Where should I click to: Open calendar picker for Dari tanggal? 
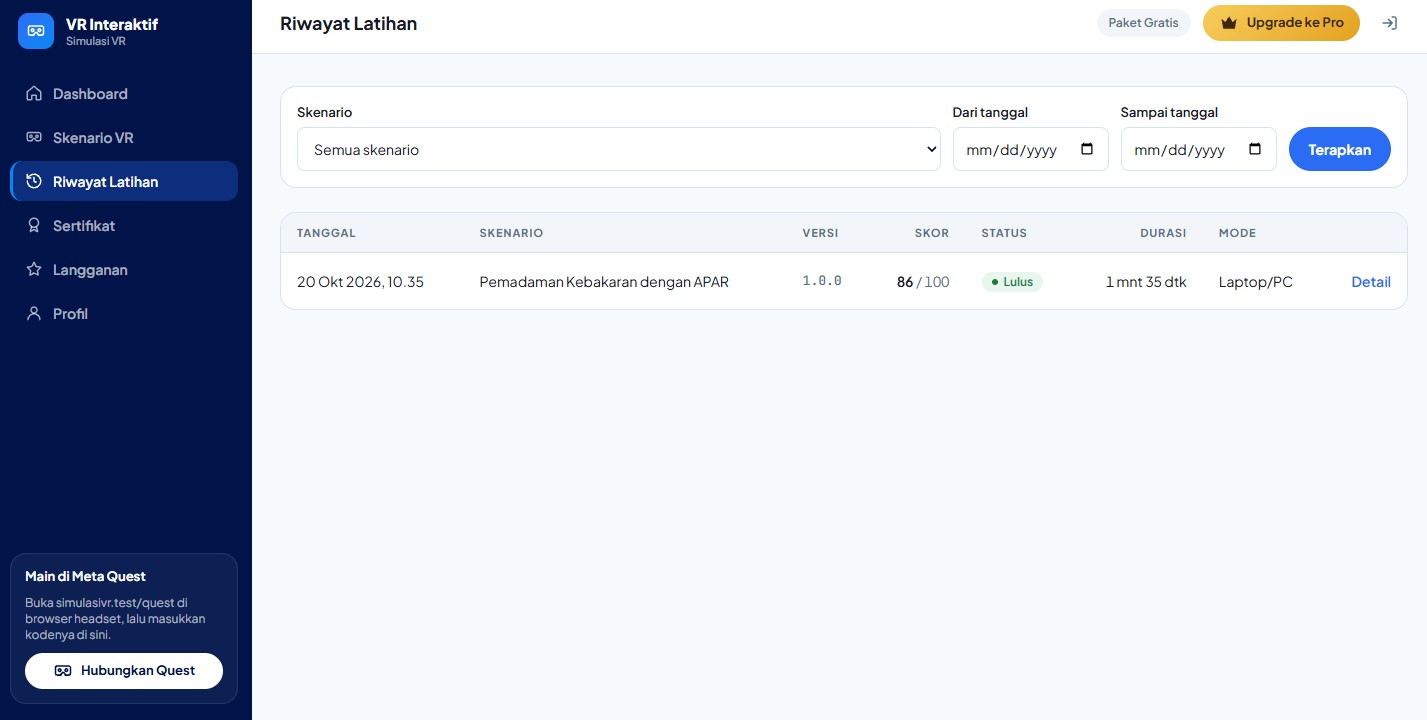[1088, 150]
